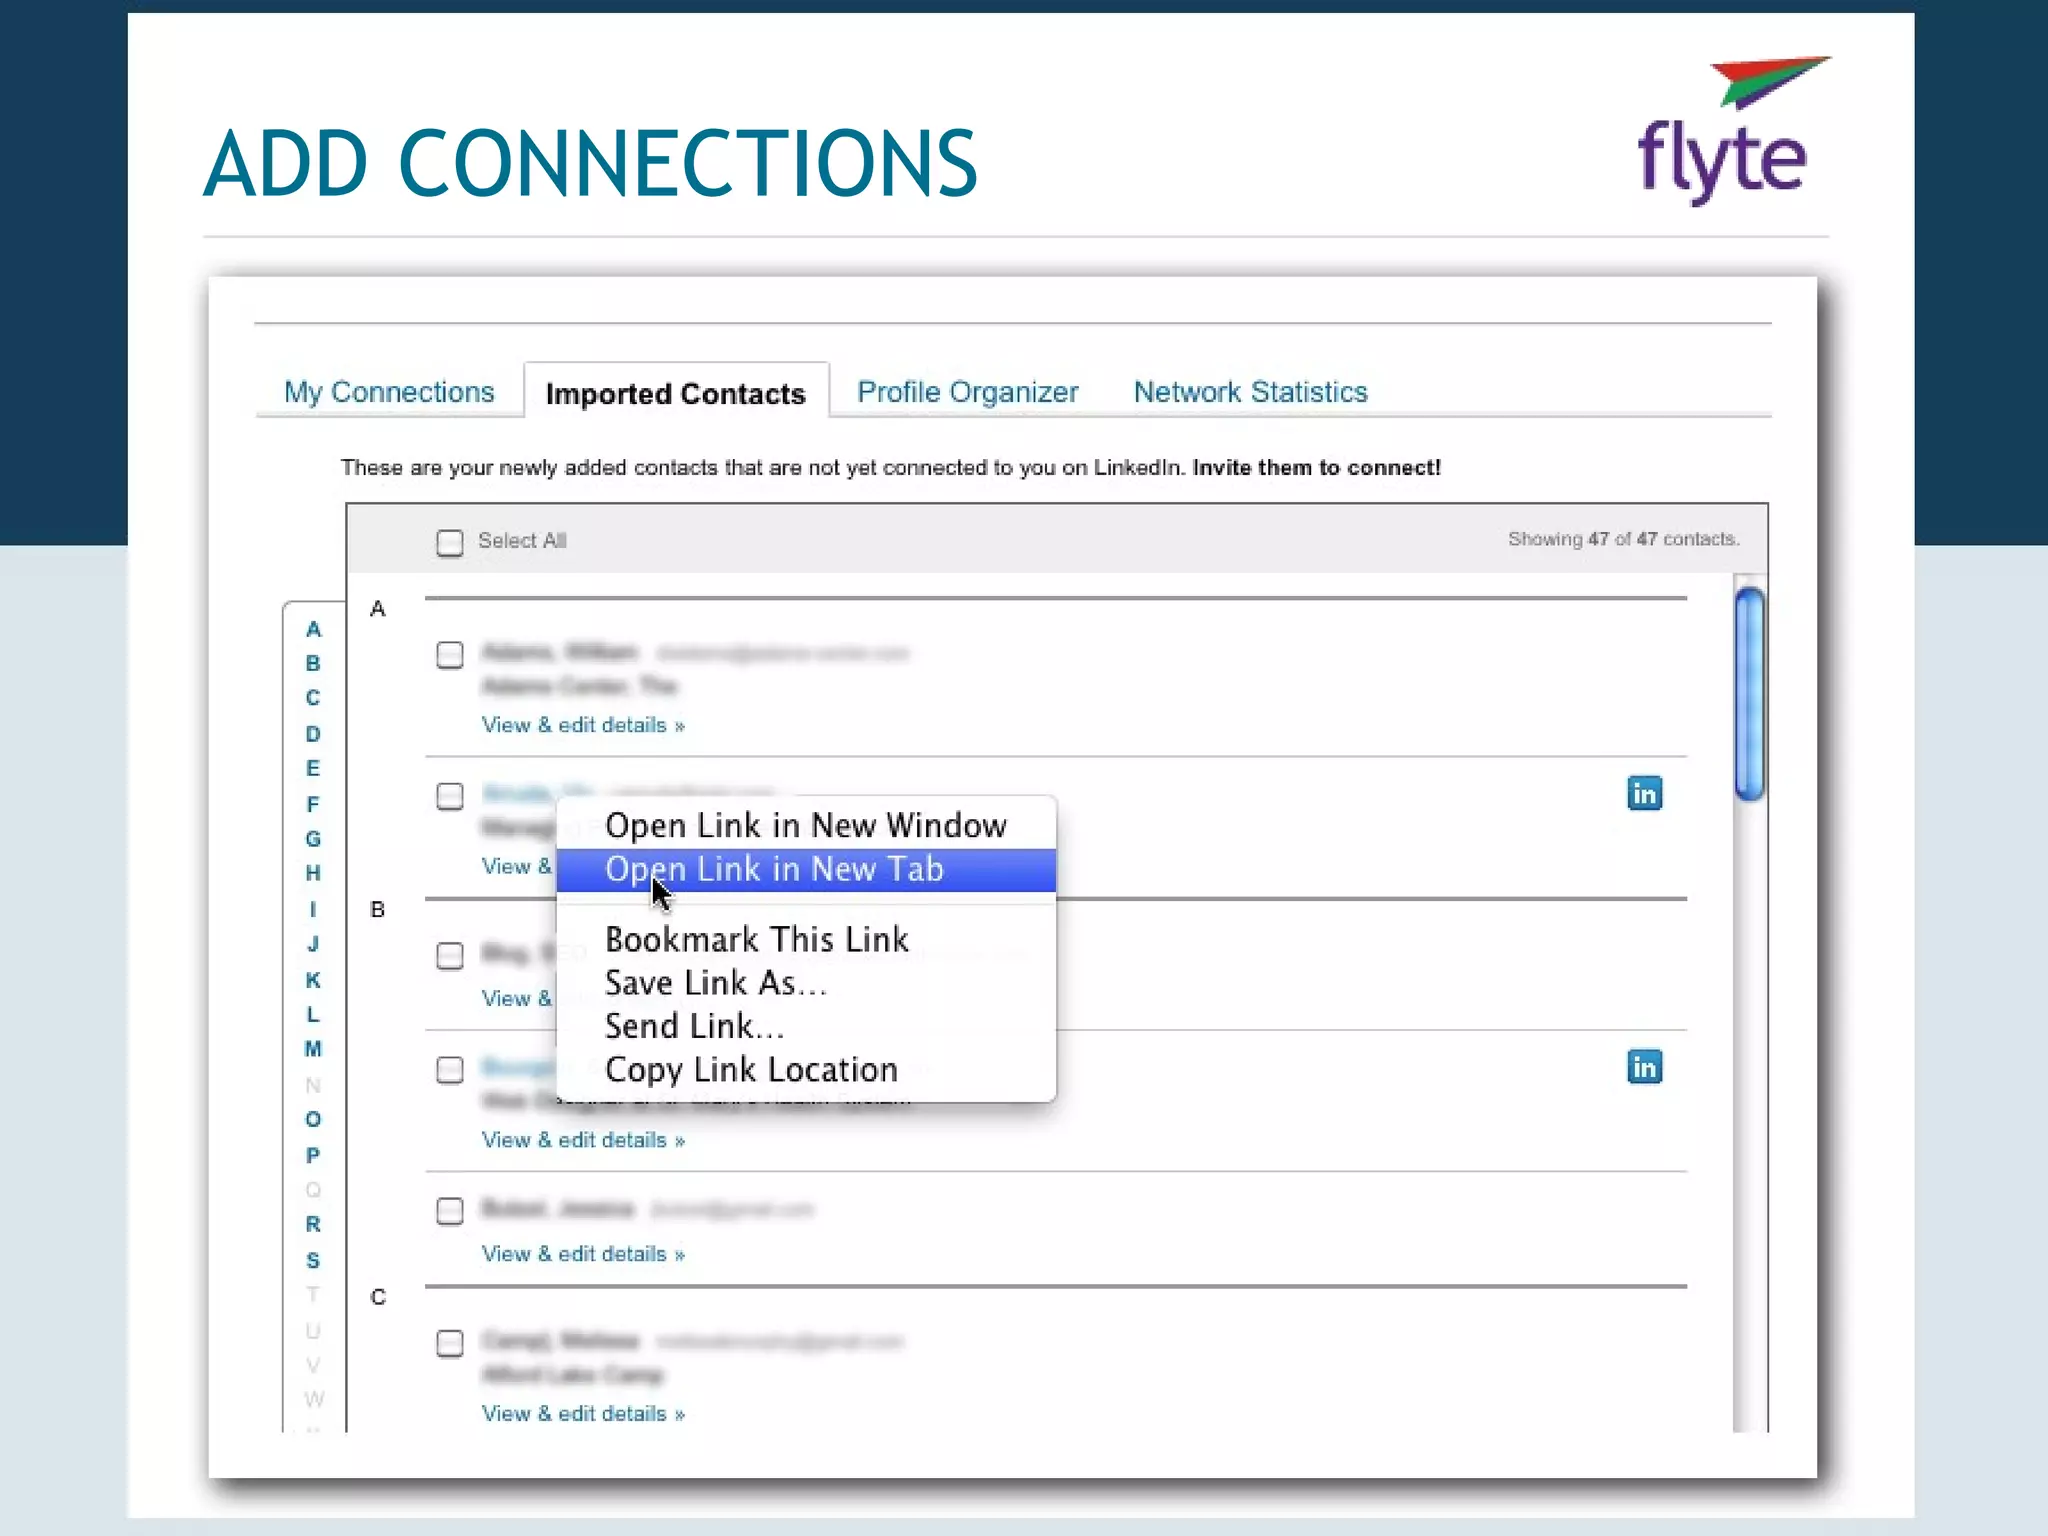This screenshot has height=1536, width=2048.
Task: Click the LinkedIn icon on the second contact row
Action: point(1644,794)
